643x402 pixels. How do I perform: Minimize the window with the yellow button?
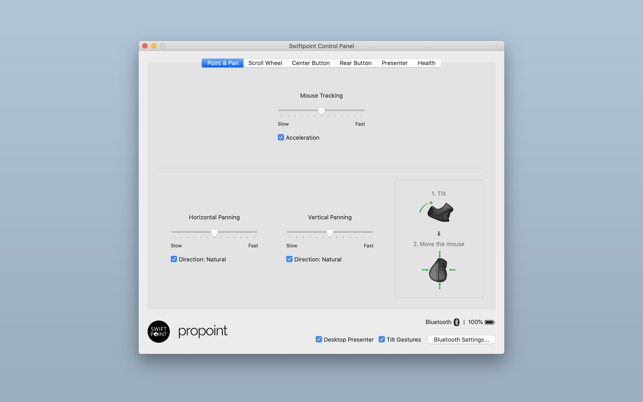coord(154,46)
